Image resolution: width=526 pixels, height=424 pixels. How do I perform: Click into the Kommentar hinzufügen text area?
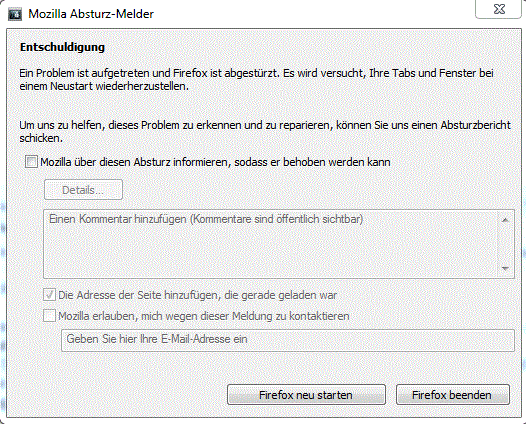click(271, 244)
